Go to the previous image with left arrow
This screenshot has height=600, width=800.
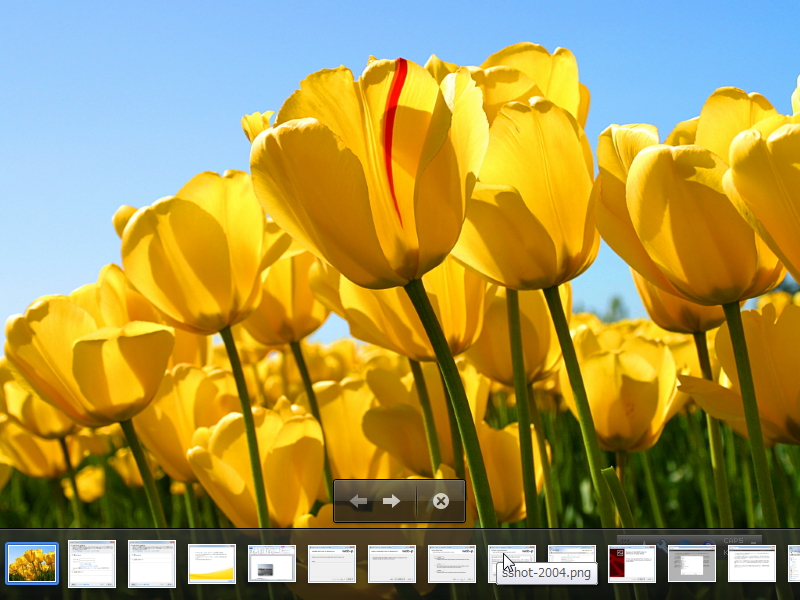coord(359,501)
